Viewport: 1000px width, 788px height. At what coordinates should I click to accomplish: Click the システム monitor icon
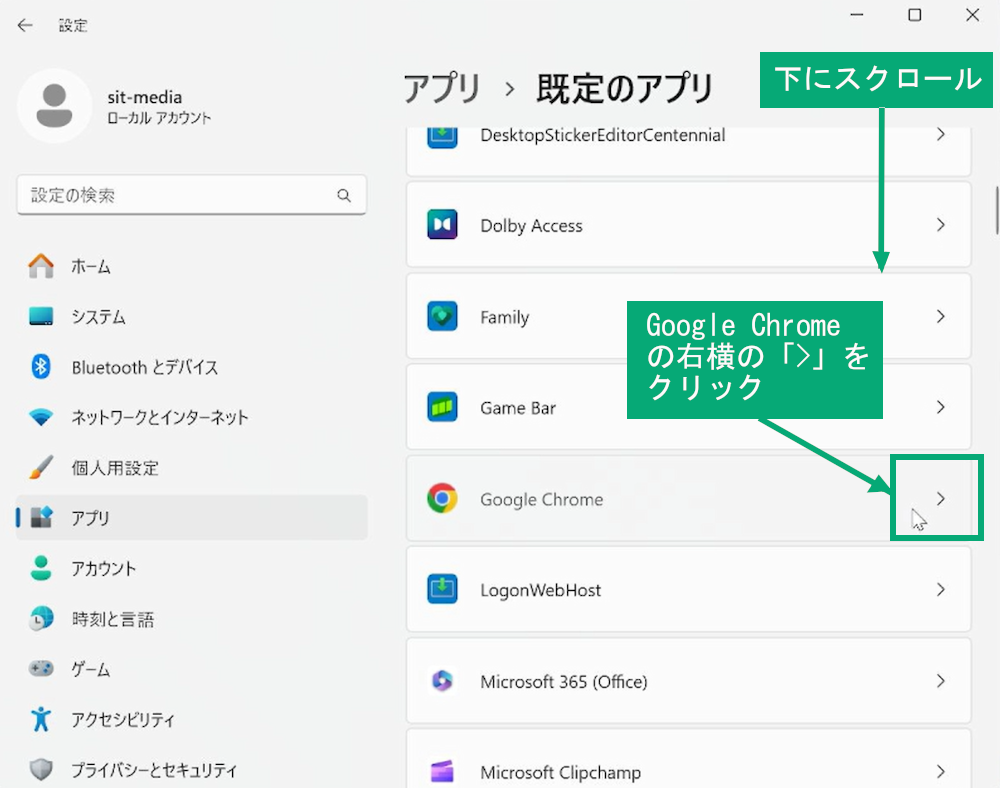point(41,316)
